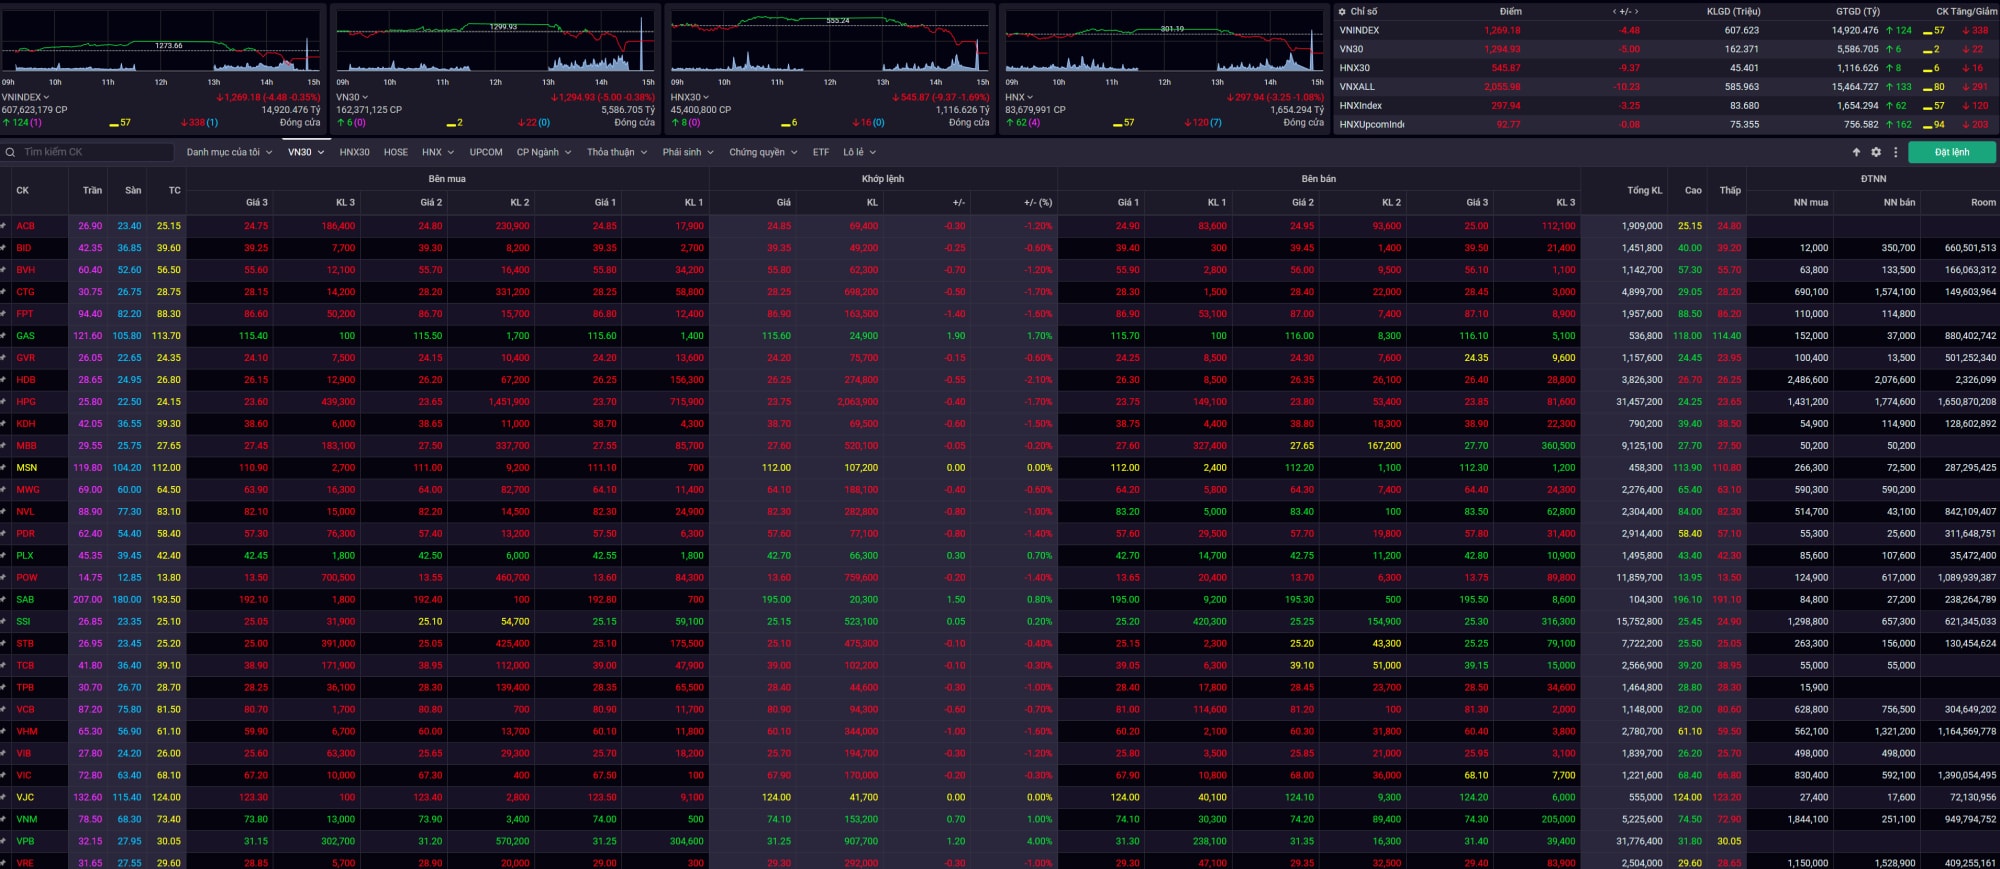The width and height of the screenshot is (2000, 869).
Task: Click the Sàn column header
Action: pos(133,190)
